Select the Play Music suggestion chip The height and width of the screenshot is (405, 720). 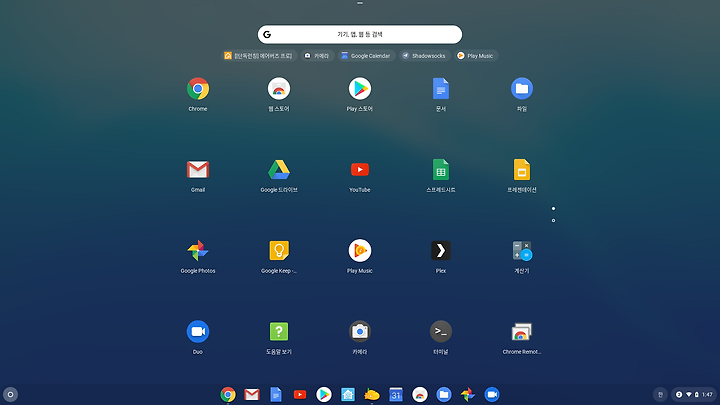[x=476, y=56]
